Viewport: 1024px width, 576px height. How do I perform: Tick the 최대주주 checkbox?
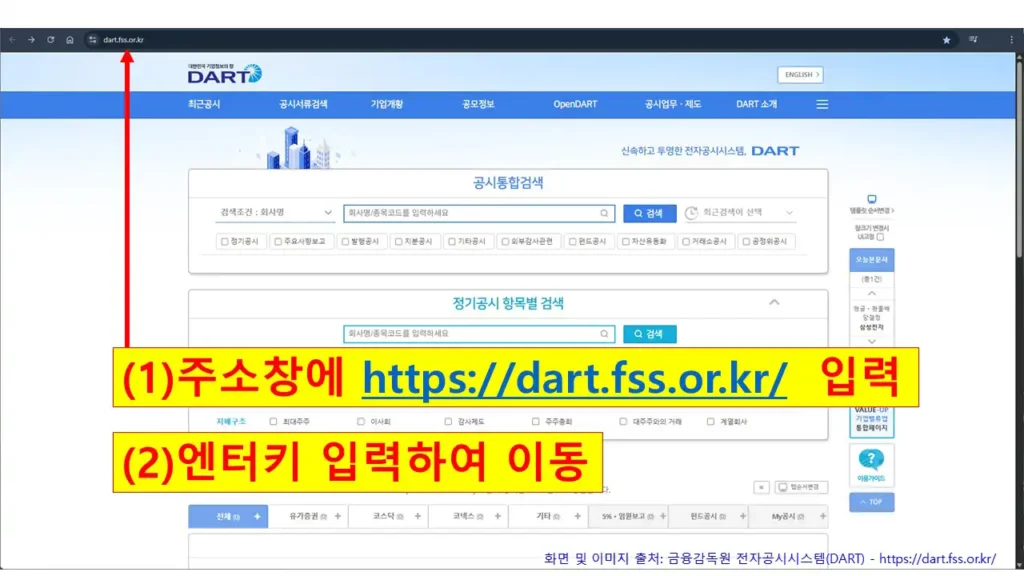click(x=273, y=422)
